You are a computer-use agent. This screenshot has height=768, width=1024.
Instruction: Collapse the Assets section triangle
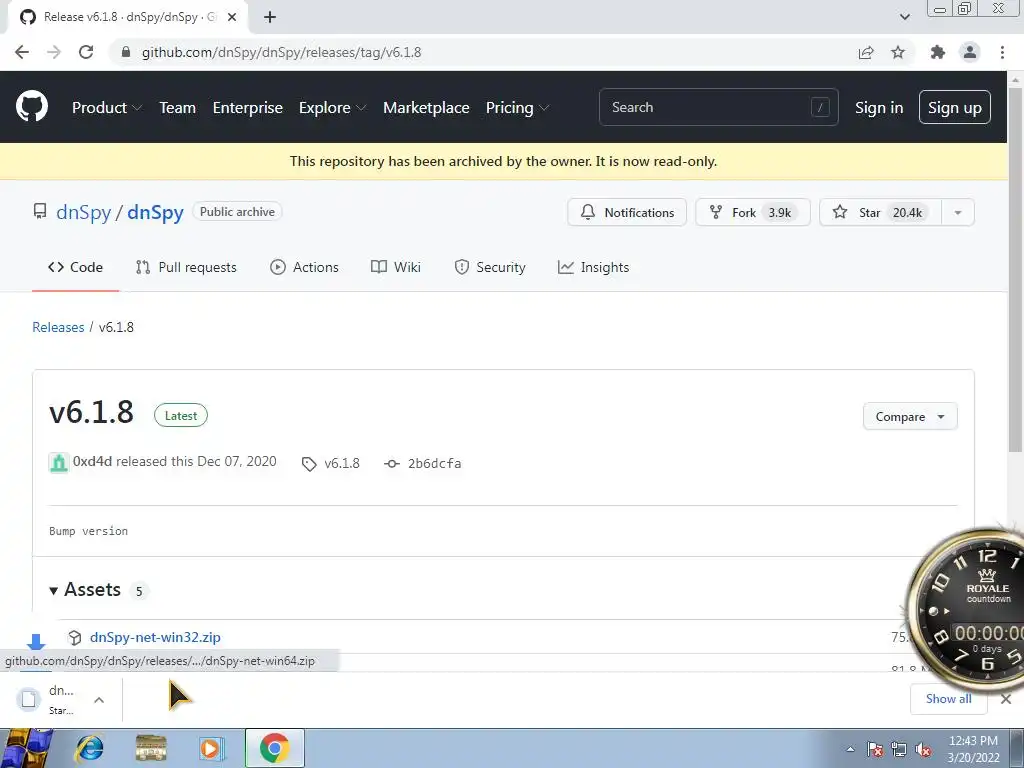pos(54,590)
